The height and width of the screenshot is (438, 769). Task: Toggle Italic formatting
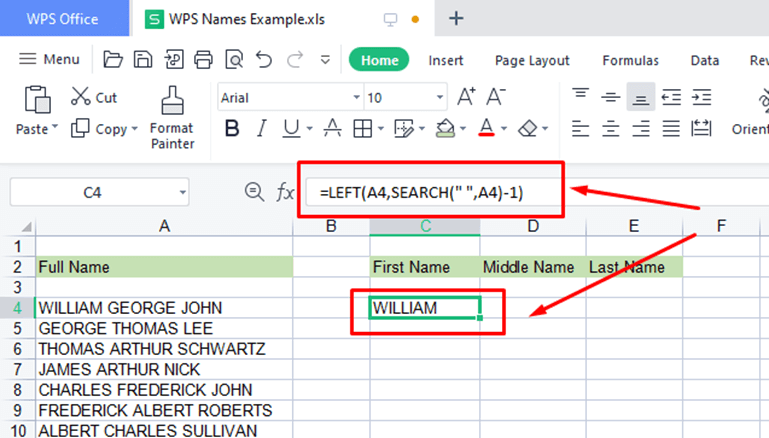[262, 129]
